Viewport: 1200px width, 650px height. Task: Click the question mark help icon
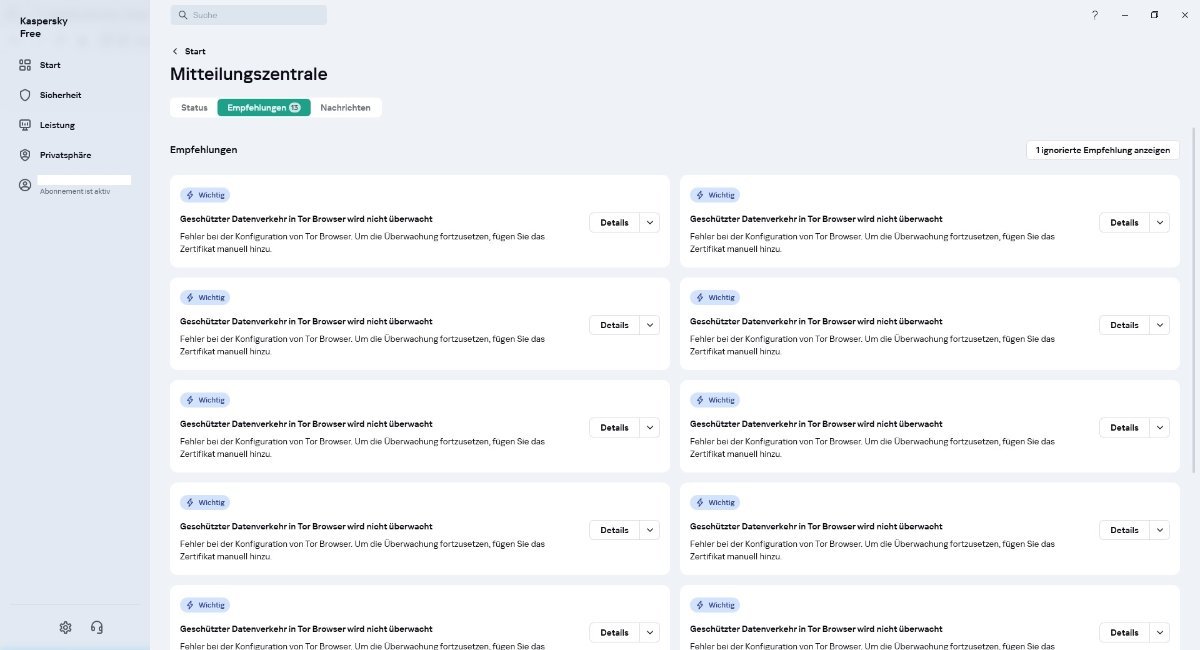[x=1095, y=15]
